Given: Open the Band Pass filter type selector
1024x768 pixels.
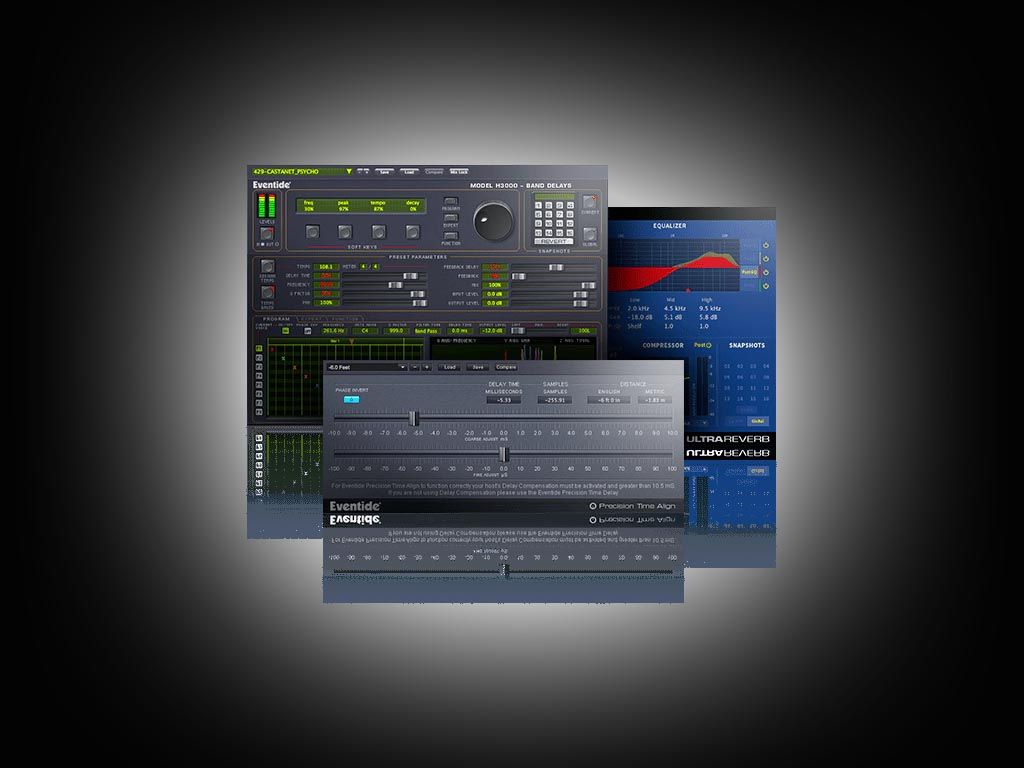Looking at the screenshot, I should point(426,331).
